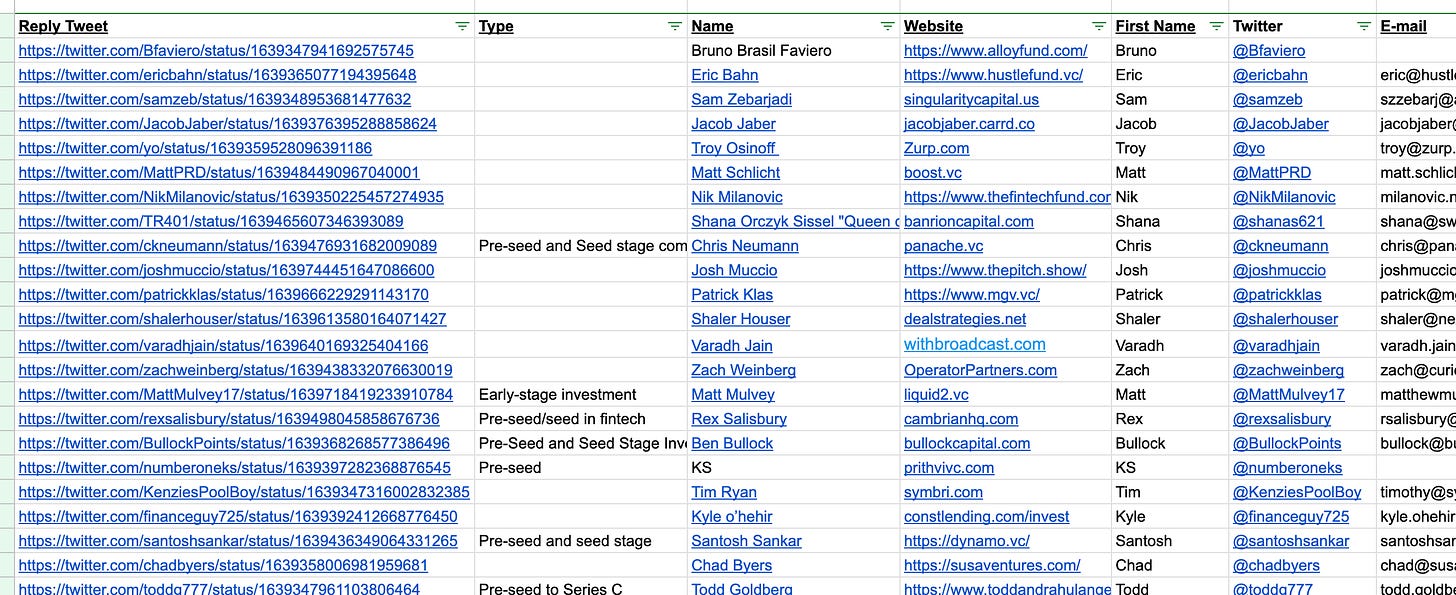Open the withbroadcast.com website link
The image size is (1456, 595).
click(975, 344)
